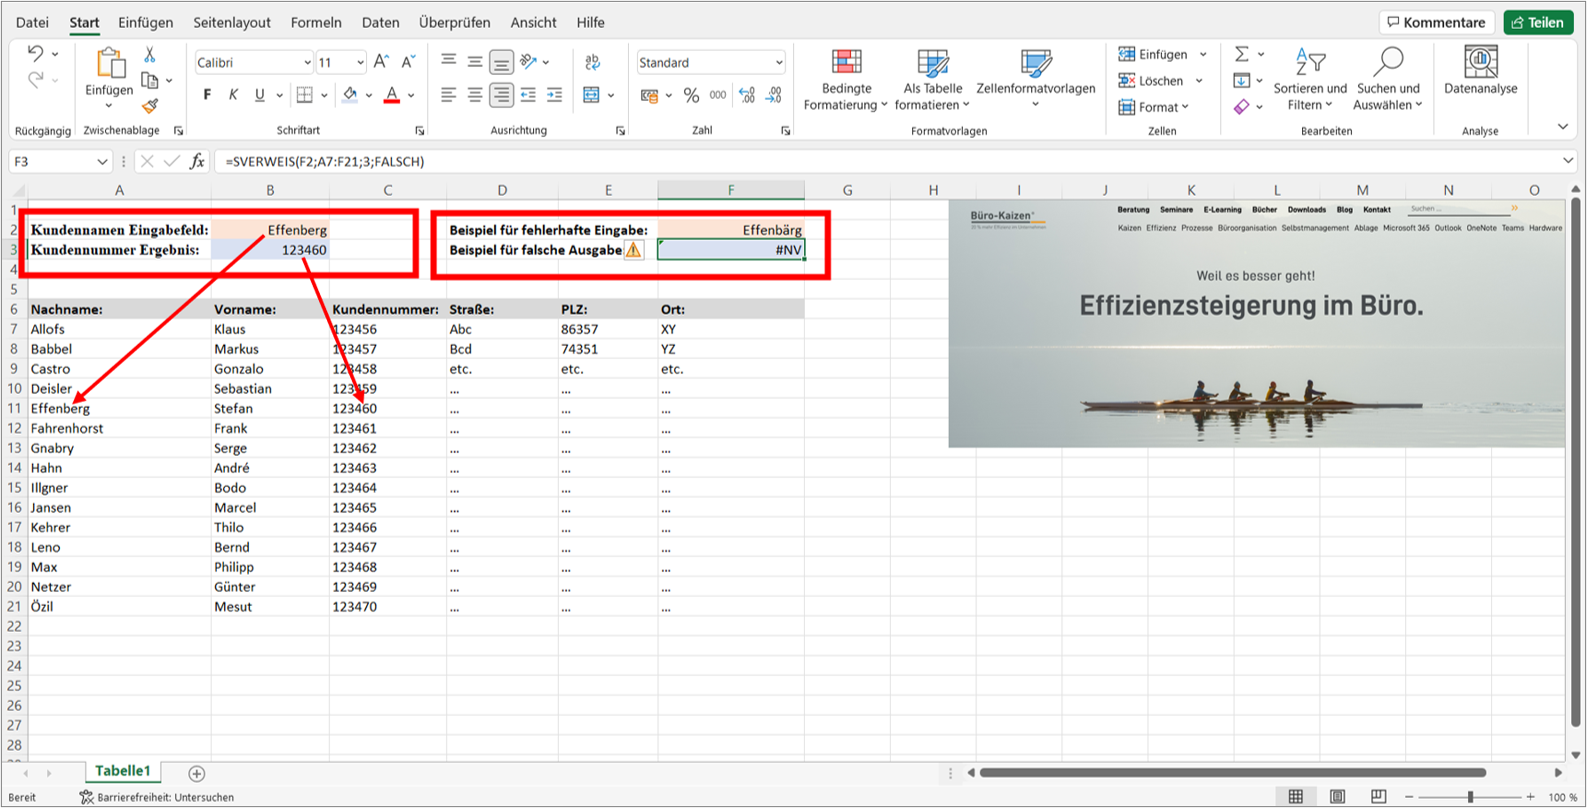The image size is (1587, 808).
Task: Adjust the zoom slider in status bar
Action: (x=1469, y=797)
